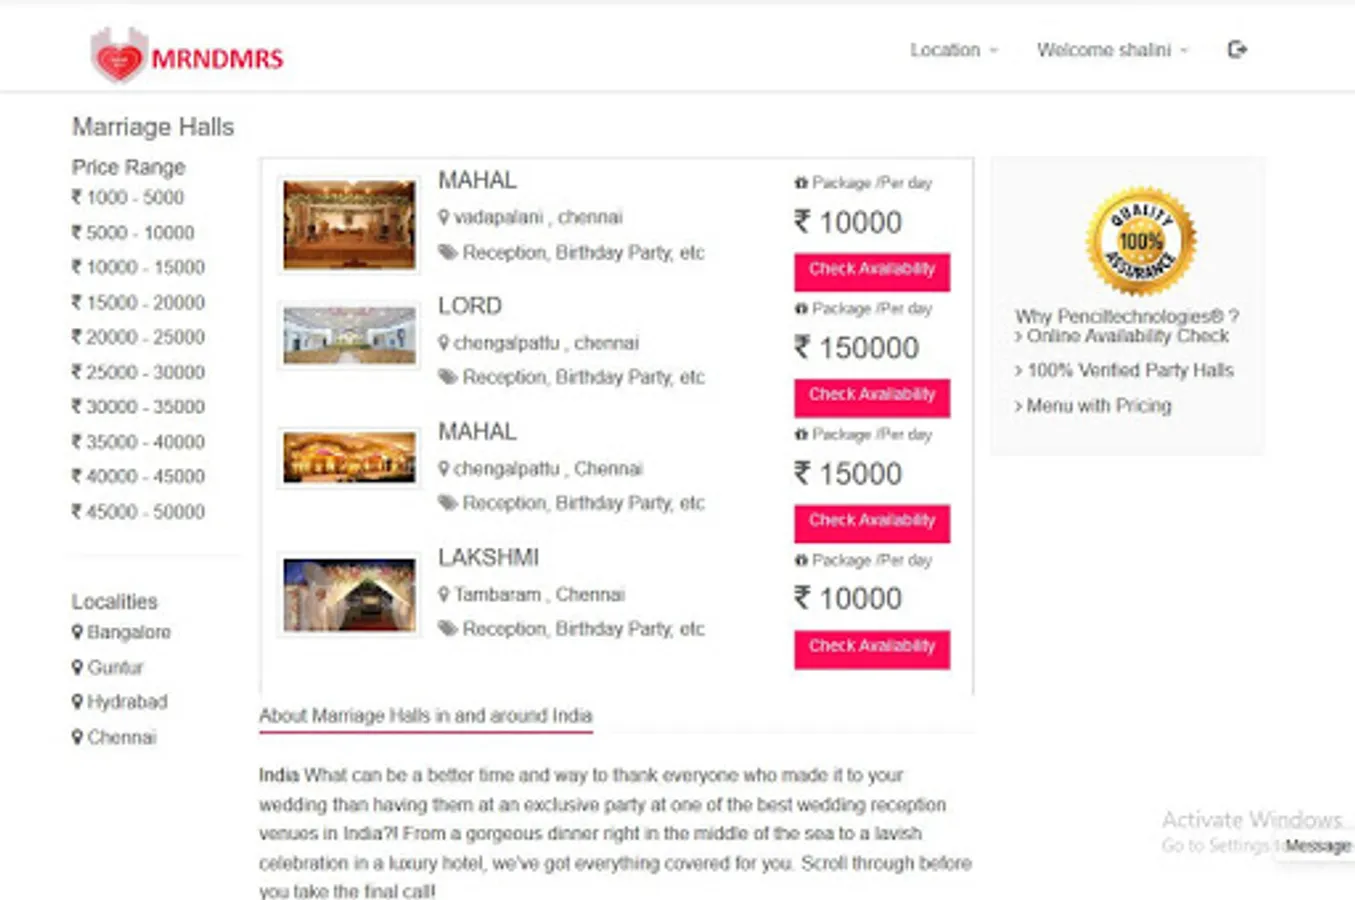The height and width of the screenshot is (900, 1355).
Task: Check Availability for LAKSHMI hall
Action: [x=871, y=647]
